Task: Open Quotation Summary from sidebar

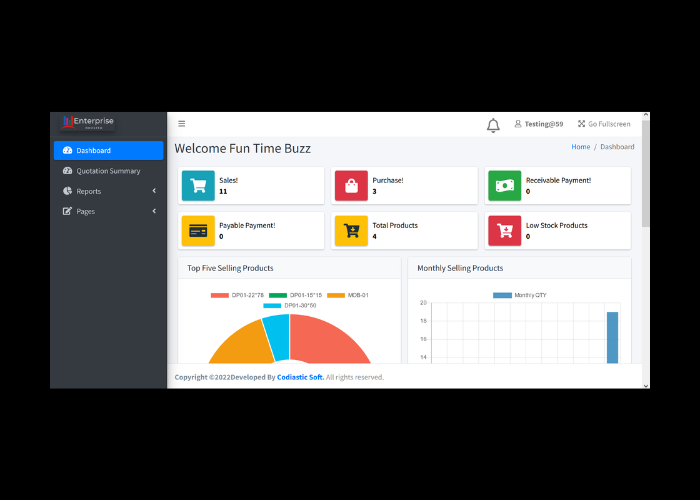Action: click(108, 171)
